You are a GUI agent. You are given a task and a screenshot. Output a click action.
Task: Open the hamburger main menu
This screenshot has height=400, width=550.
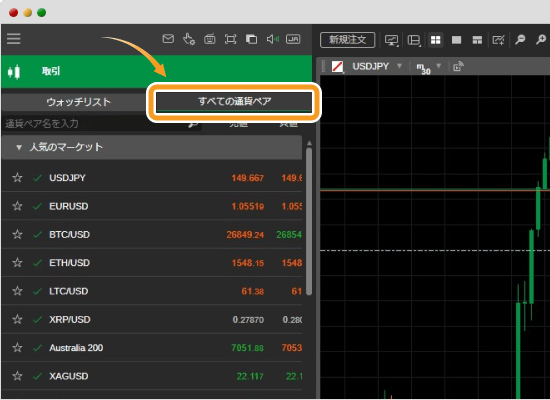(x=14, y=39)
